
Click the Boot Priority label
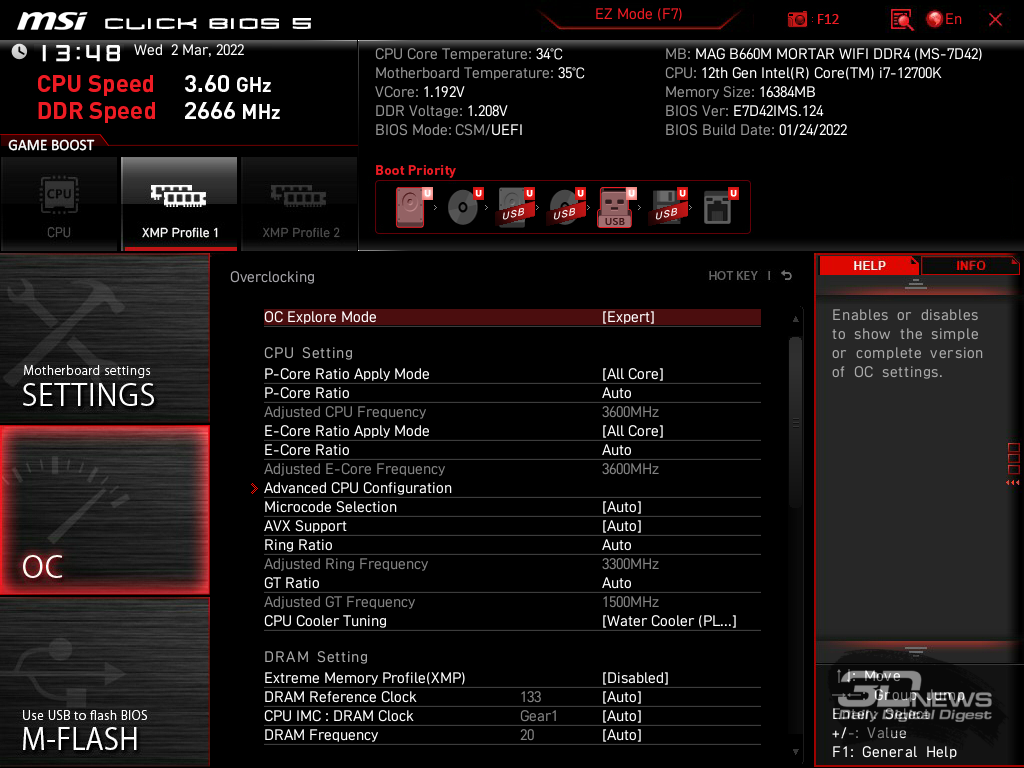[415, 170]
